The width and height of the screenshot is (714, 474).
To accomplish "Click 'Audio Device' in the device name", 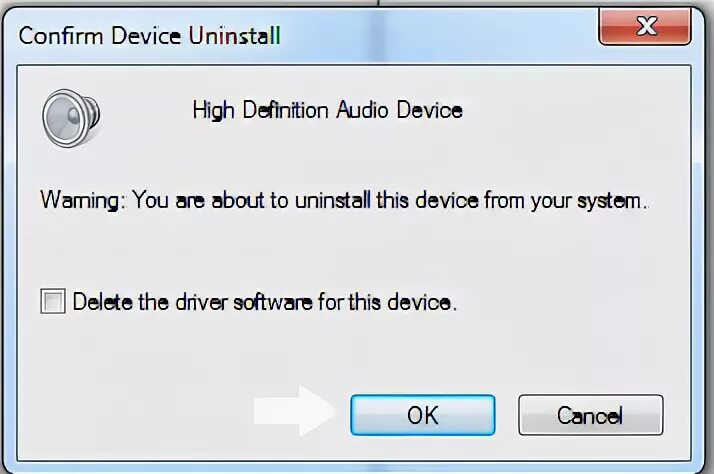I will tap(399, 111).
